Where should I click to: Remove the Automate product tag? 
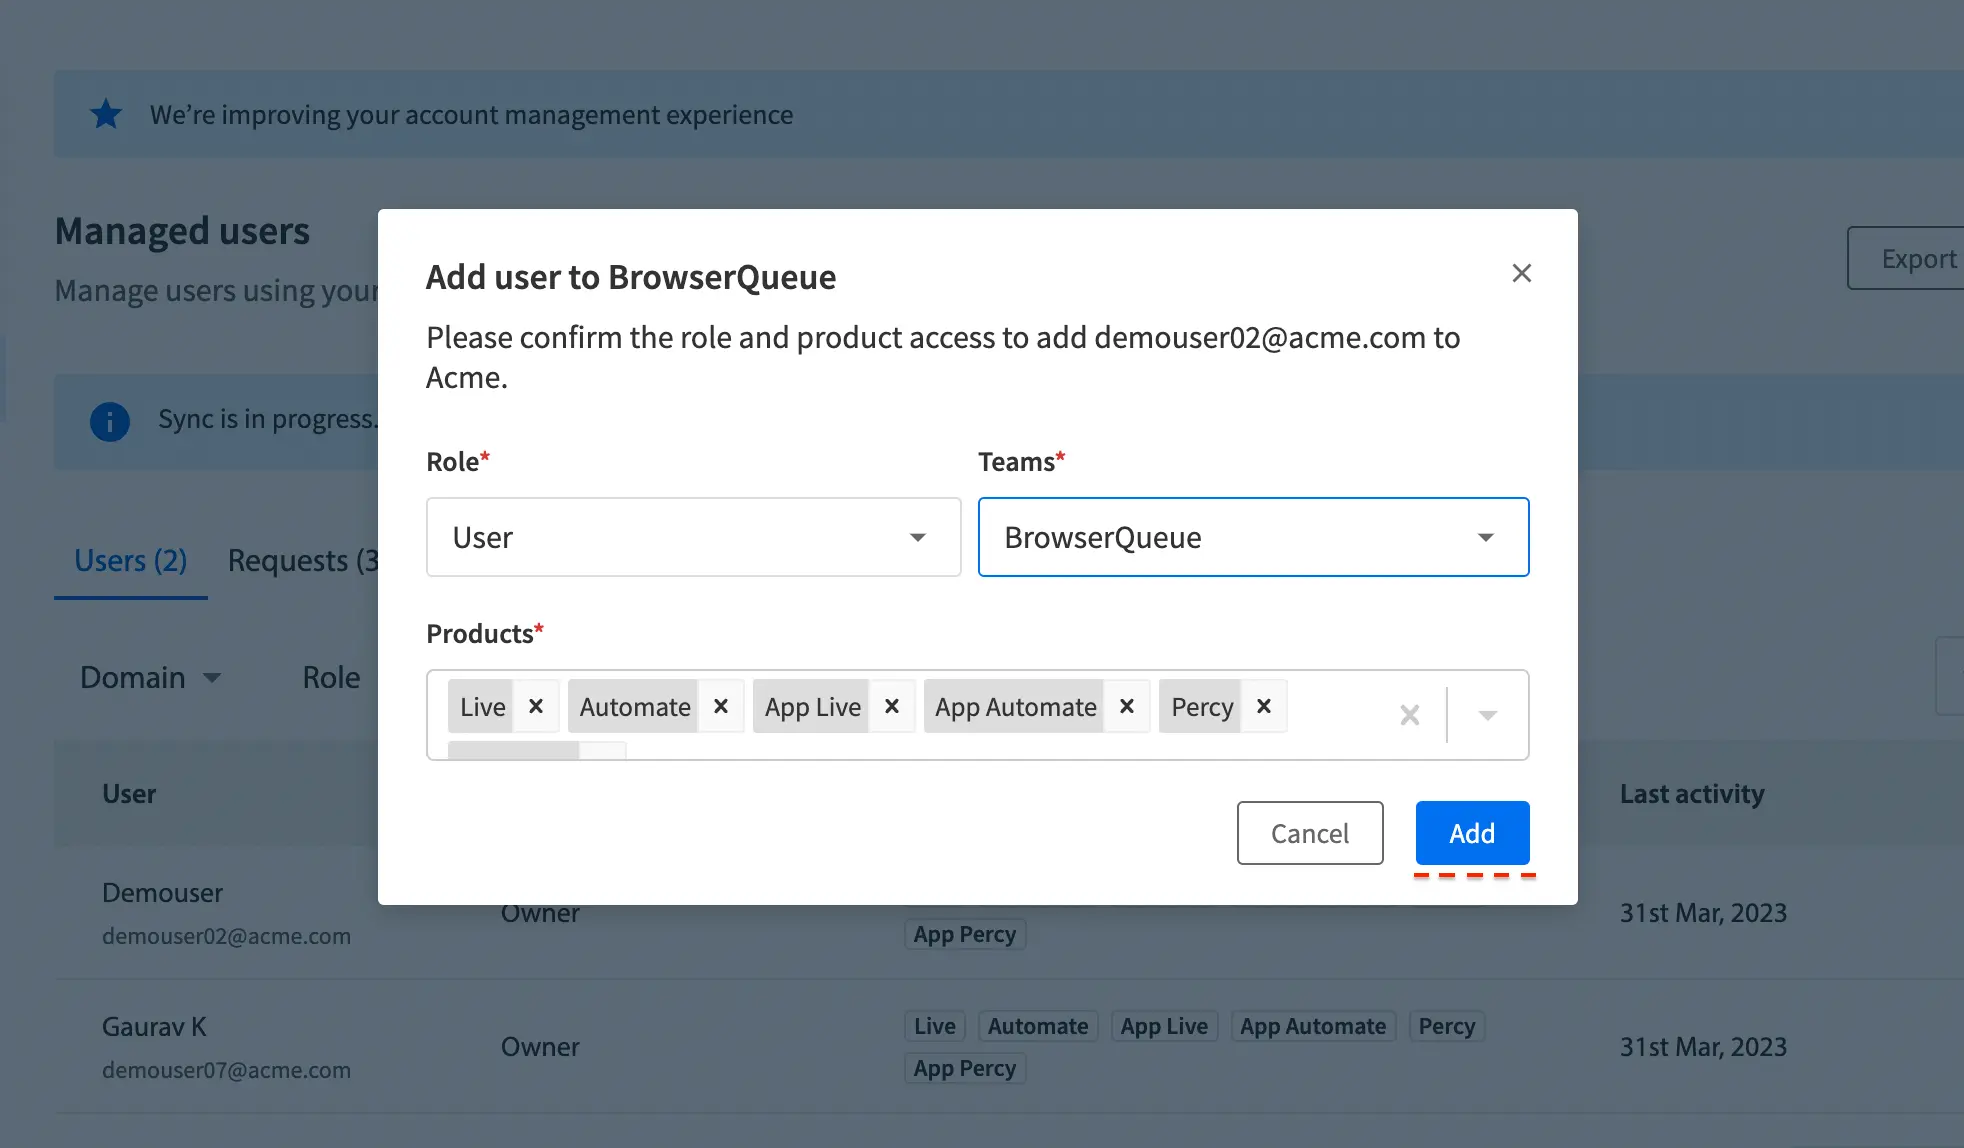(721, 707)
